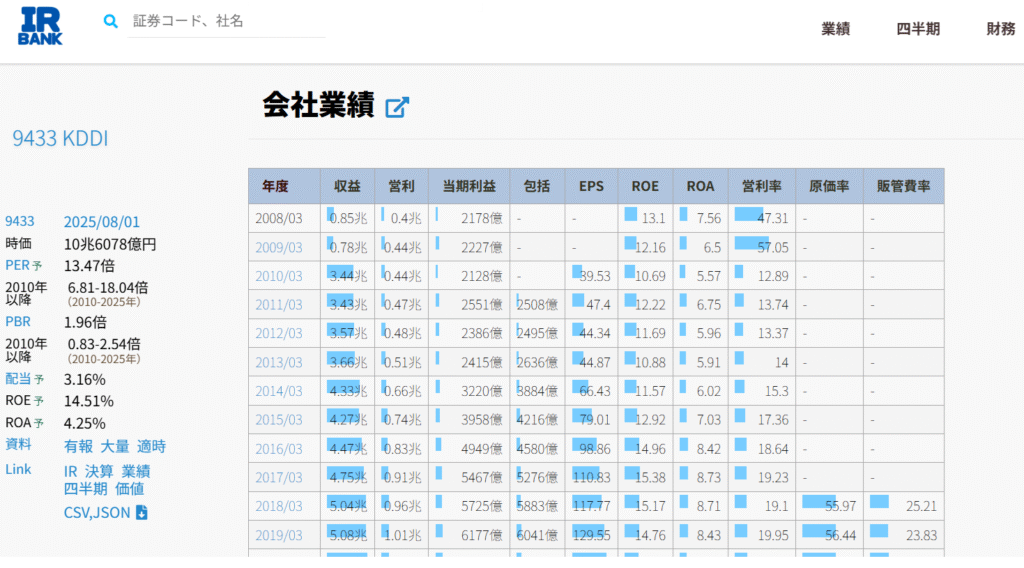
Task: Click the 25.21 SG&A ratio cell
Action: [904, 507]
